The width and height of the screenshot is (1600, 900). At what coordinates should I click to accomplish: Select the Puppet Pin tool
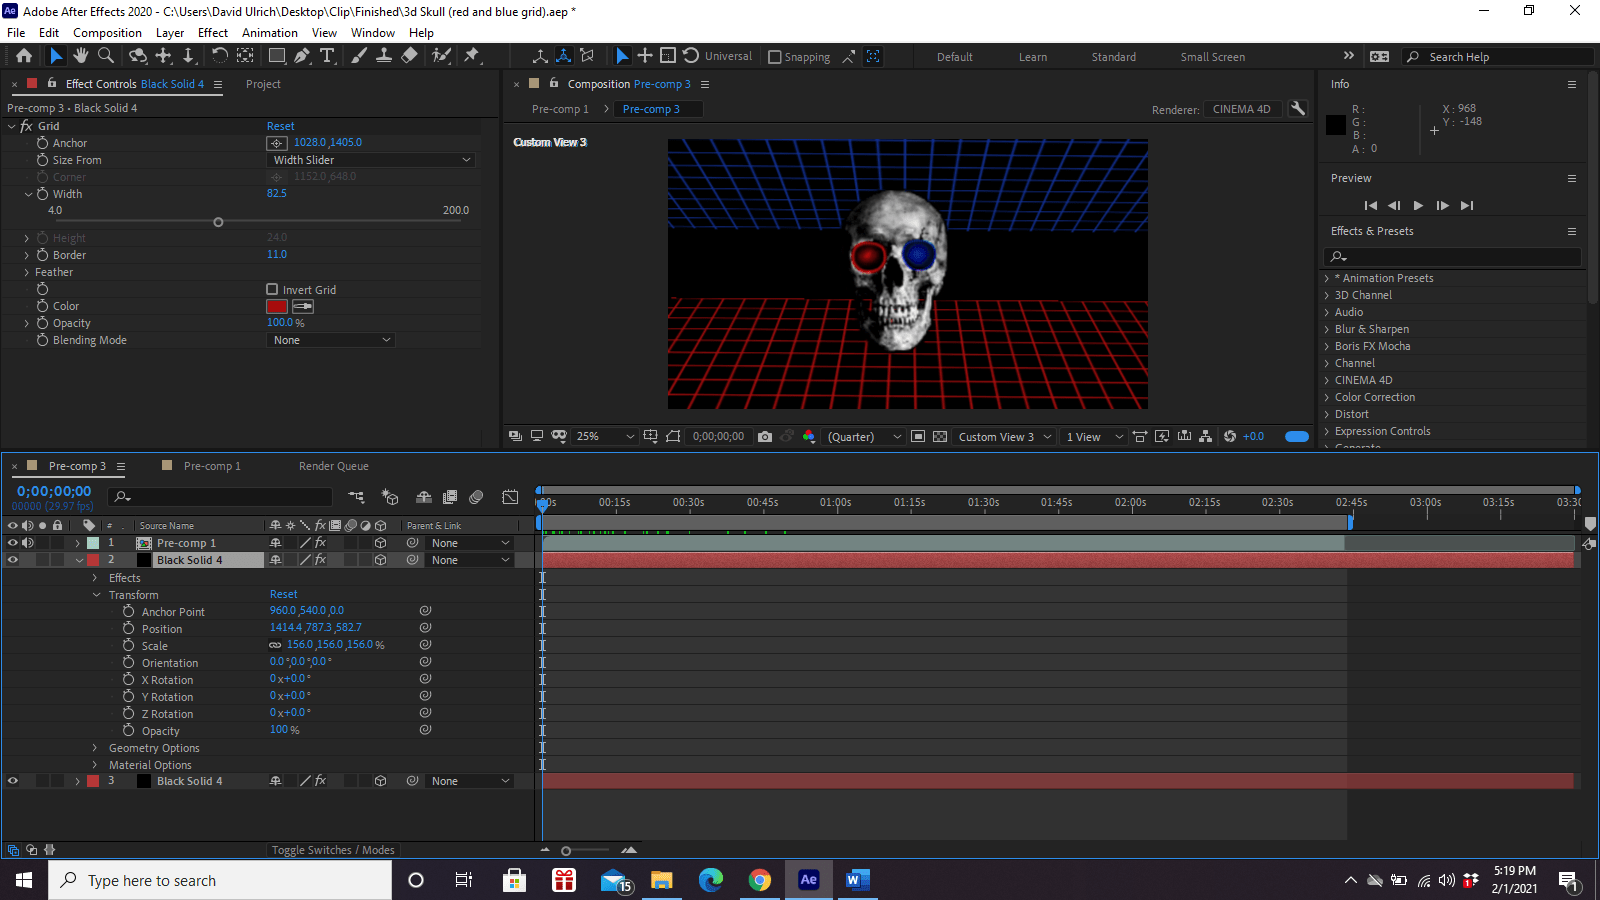coord(472,56)
